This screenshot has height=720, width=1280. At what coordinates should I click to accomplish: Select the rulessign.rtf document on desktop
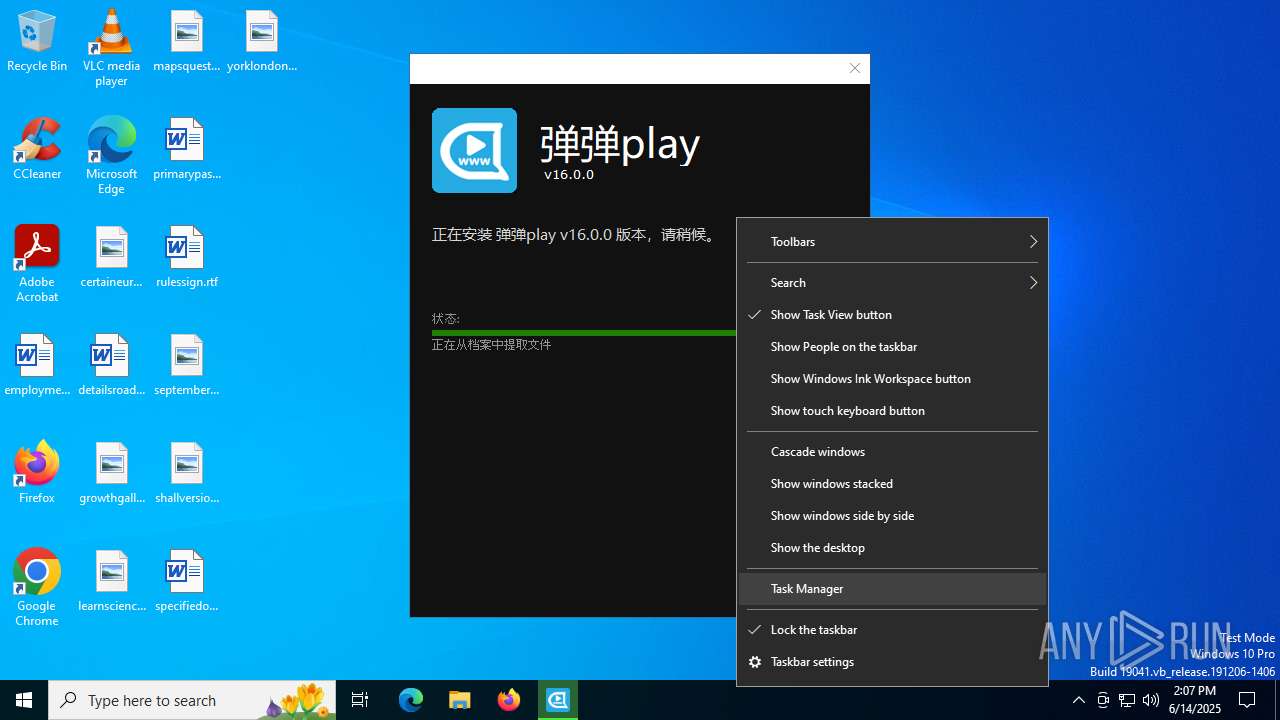coord(186,258)
